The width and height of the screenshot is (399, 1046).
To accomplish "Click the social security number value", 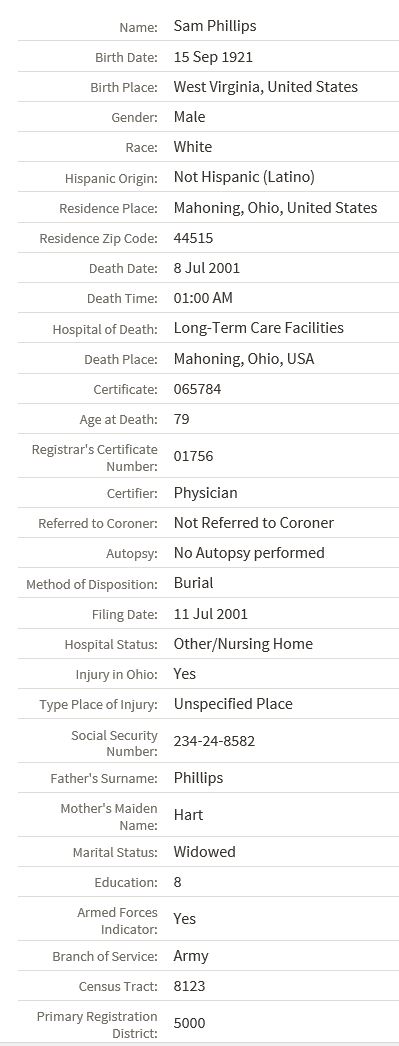I will (x=214, y=741).
